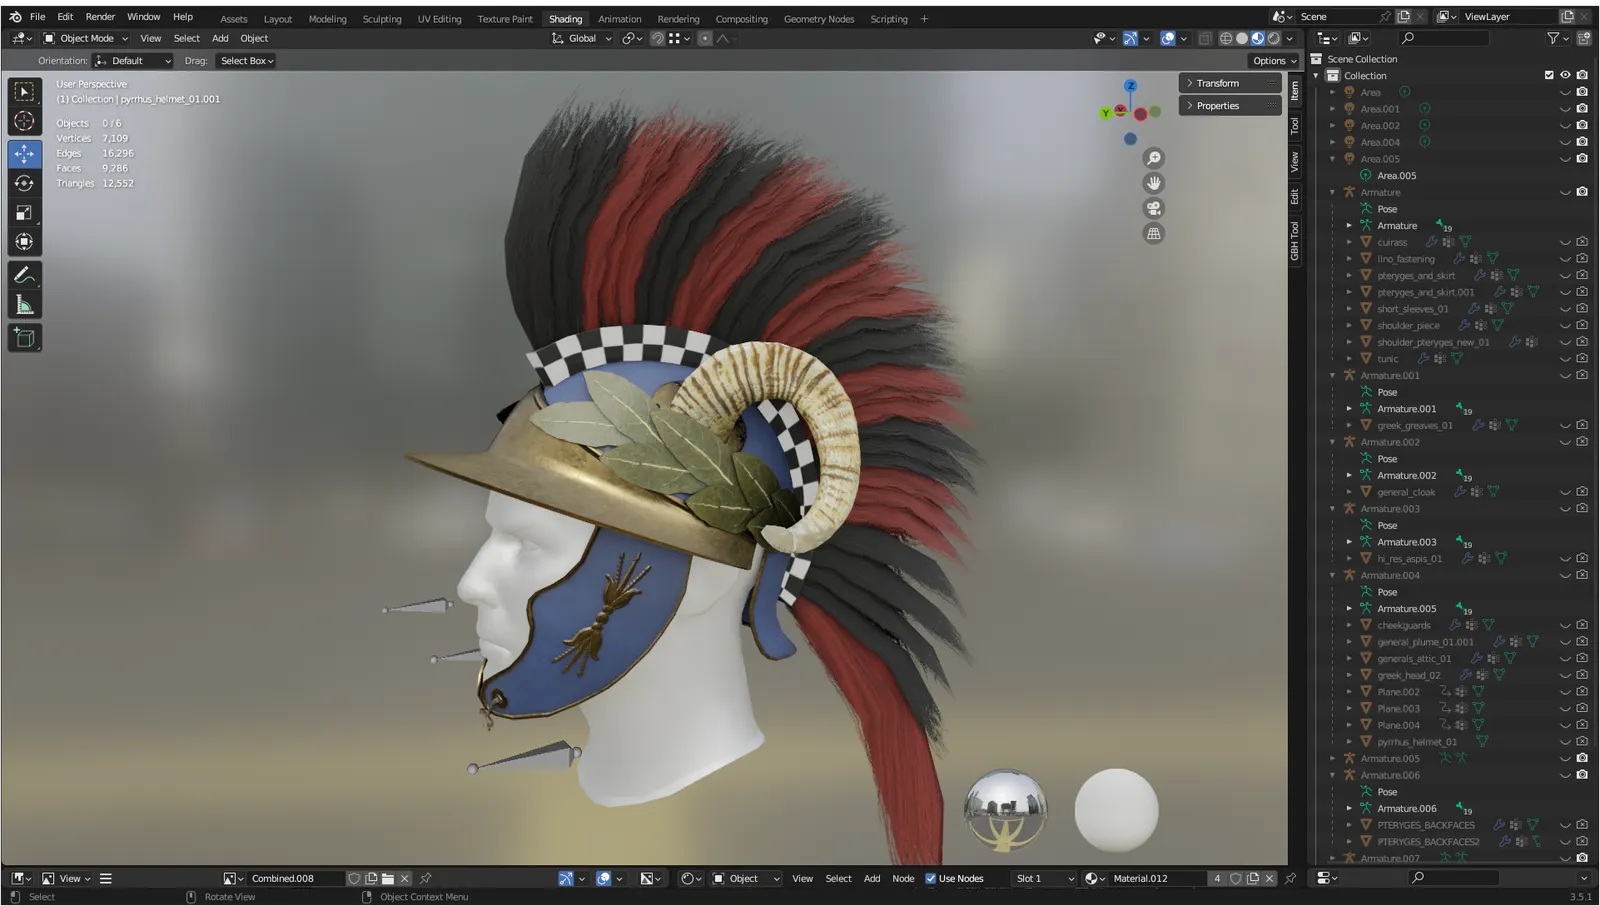Image resolution: width=1600 pixels, height=906 pixels.
Task: Select the combined Transform tool
Action: coord(24,242)
